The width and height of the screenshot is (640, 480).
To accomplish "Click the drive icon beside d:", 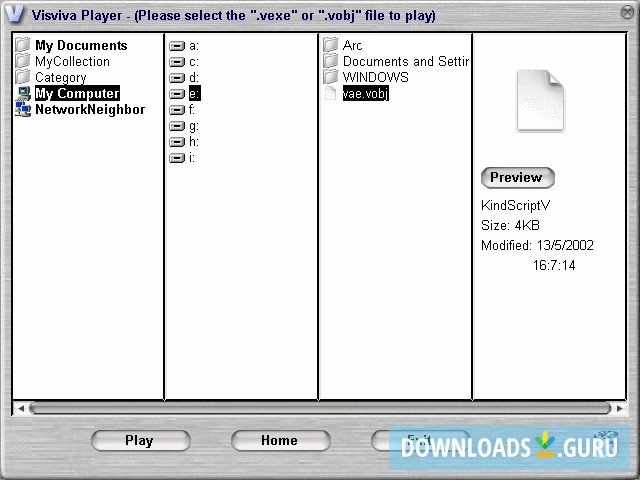I will click(177, 78).
